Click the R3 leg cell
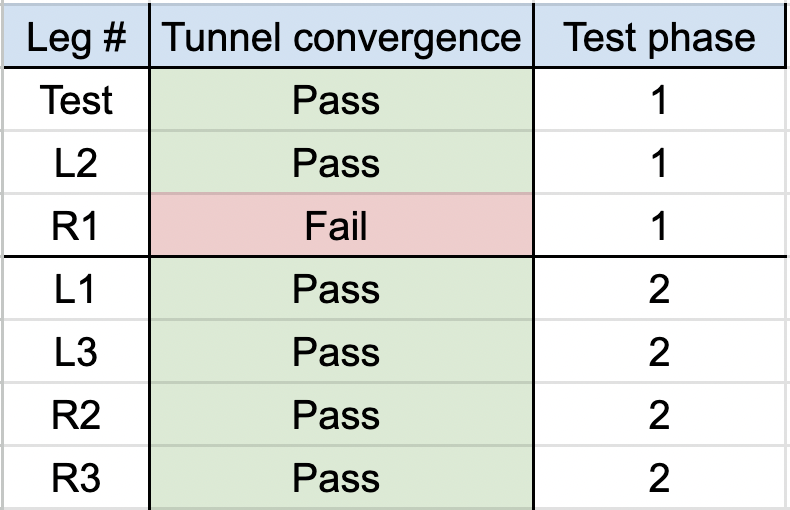Viewport: 790px width, 510px height. (x=75, y=478)
